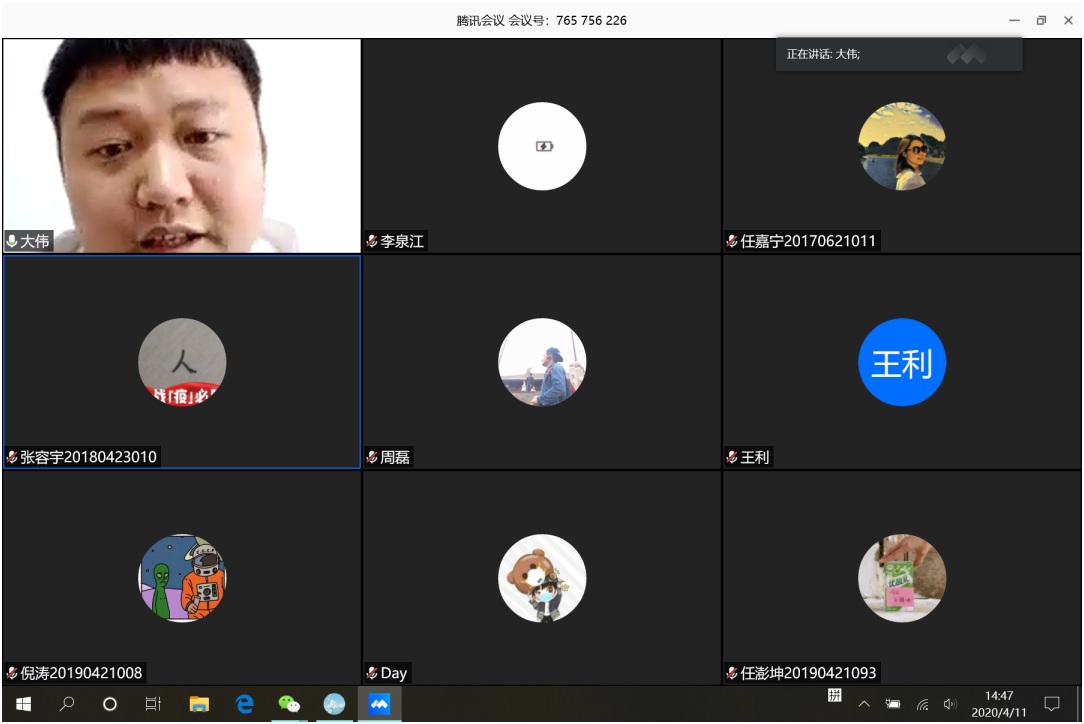Click the muted microphone icon beside 李泉江
Image resolution: width=1084 pixels, height=724 pixels.
[372, 241]
